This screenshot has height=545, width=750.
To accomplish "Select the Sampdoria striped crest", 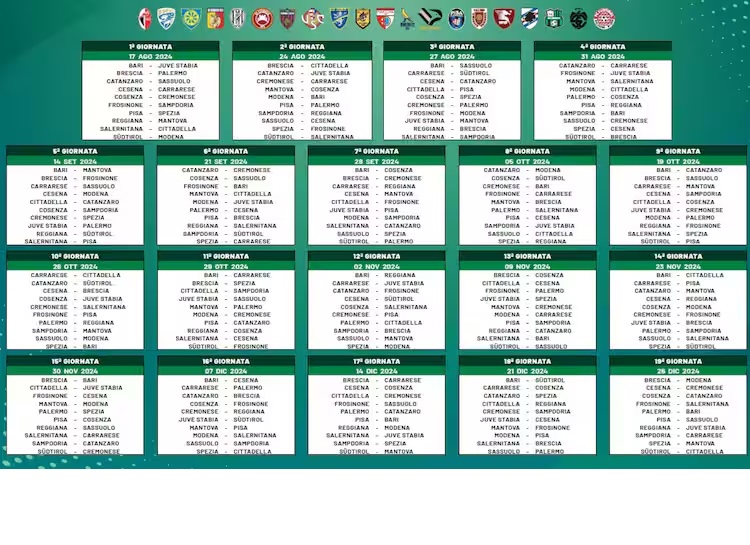I will [529, 19].
